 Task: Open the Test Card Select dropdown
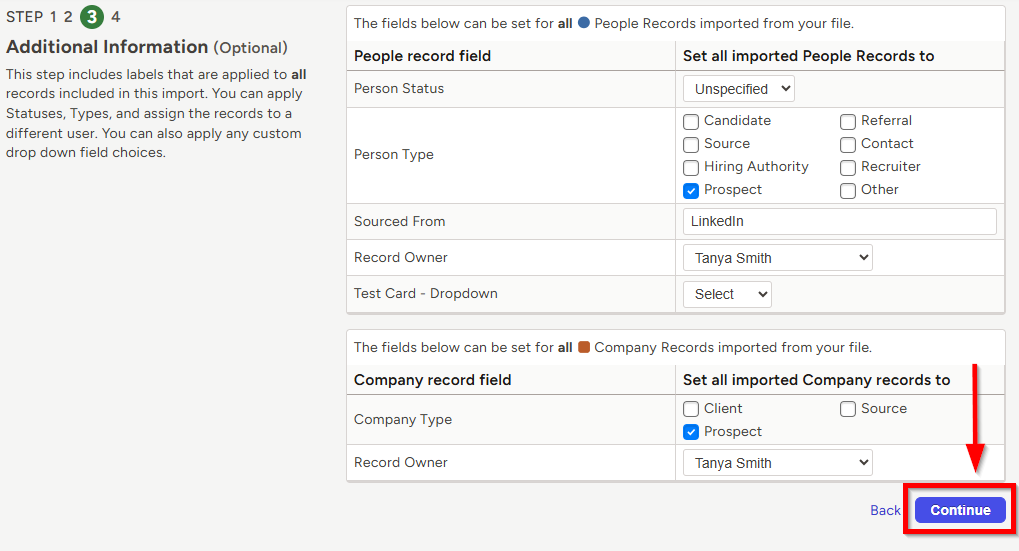727,294
